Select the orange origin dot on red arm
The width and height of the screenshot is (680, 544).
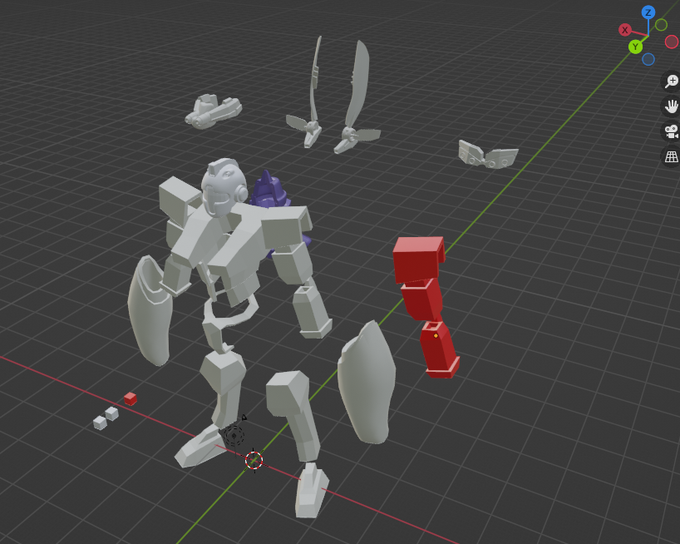tap(436, 336)
